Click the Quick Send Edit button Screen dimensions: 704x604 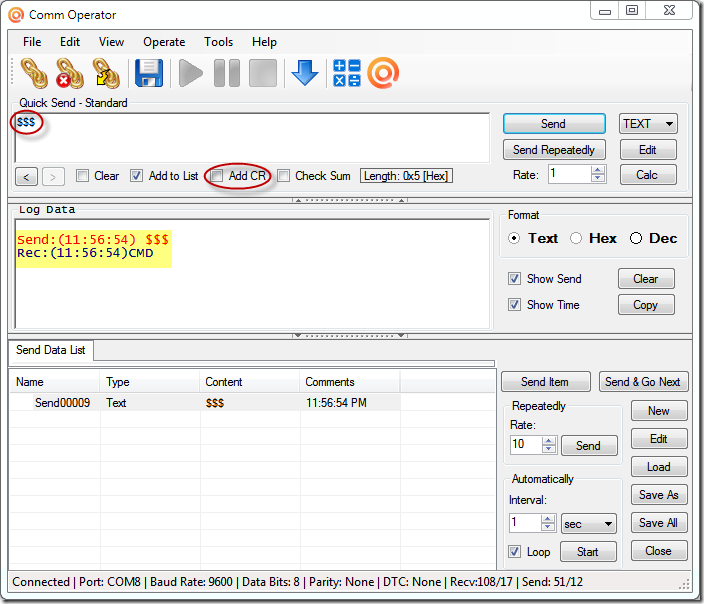coord(648,150)
